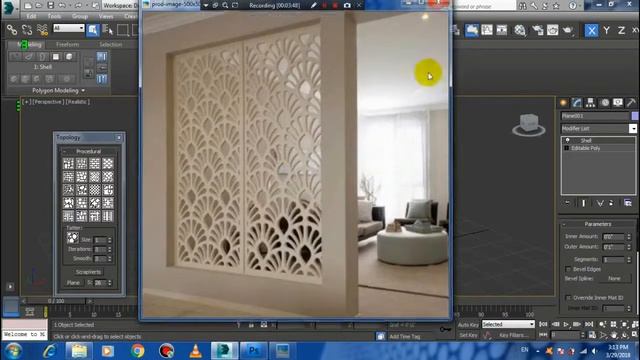Open the Selected key mode dropdown
Viewport: 640px width, 360px height.
click(x=508, y=324)
